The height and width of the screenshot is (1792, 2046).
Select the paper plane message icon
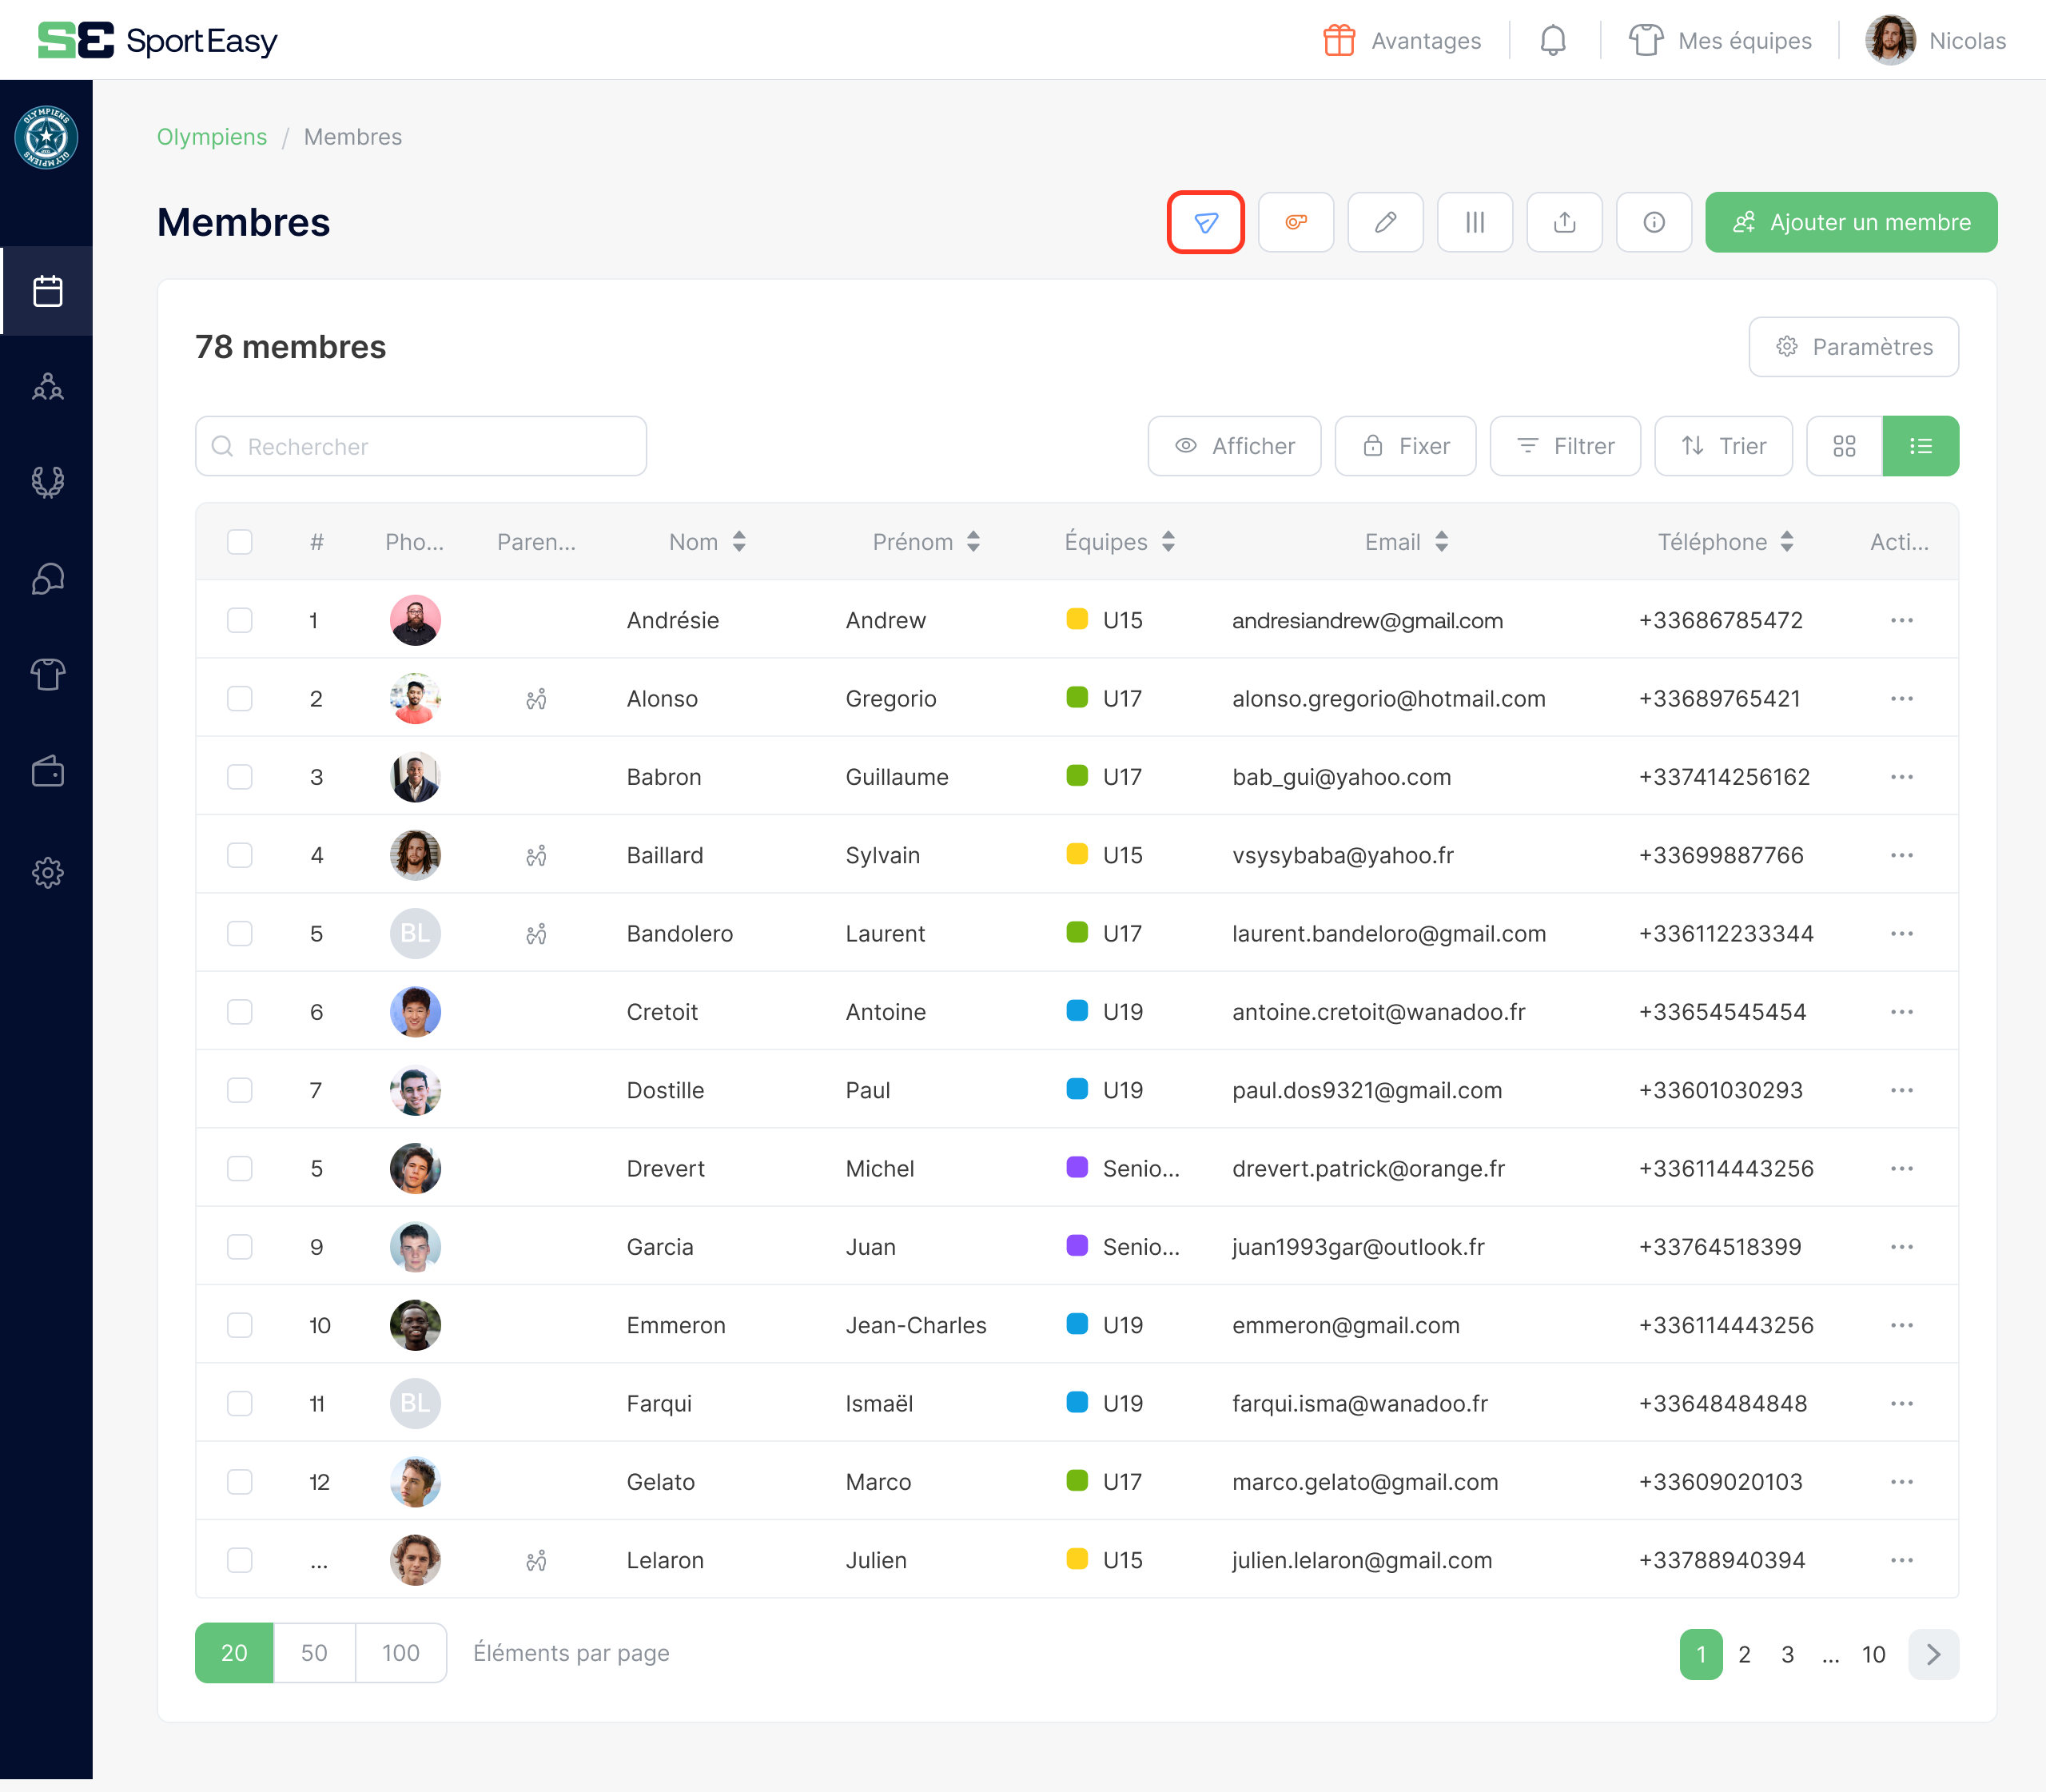pos(1205,222)
